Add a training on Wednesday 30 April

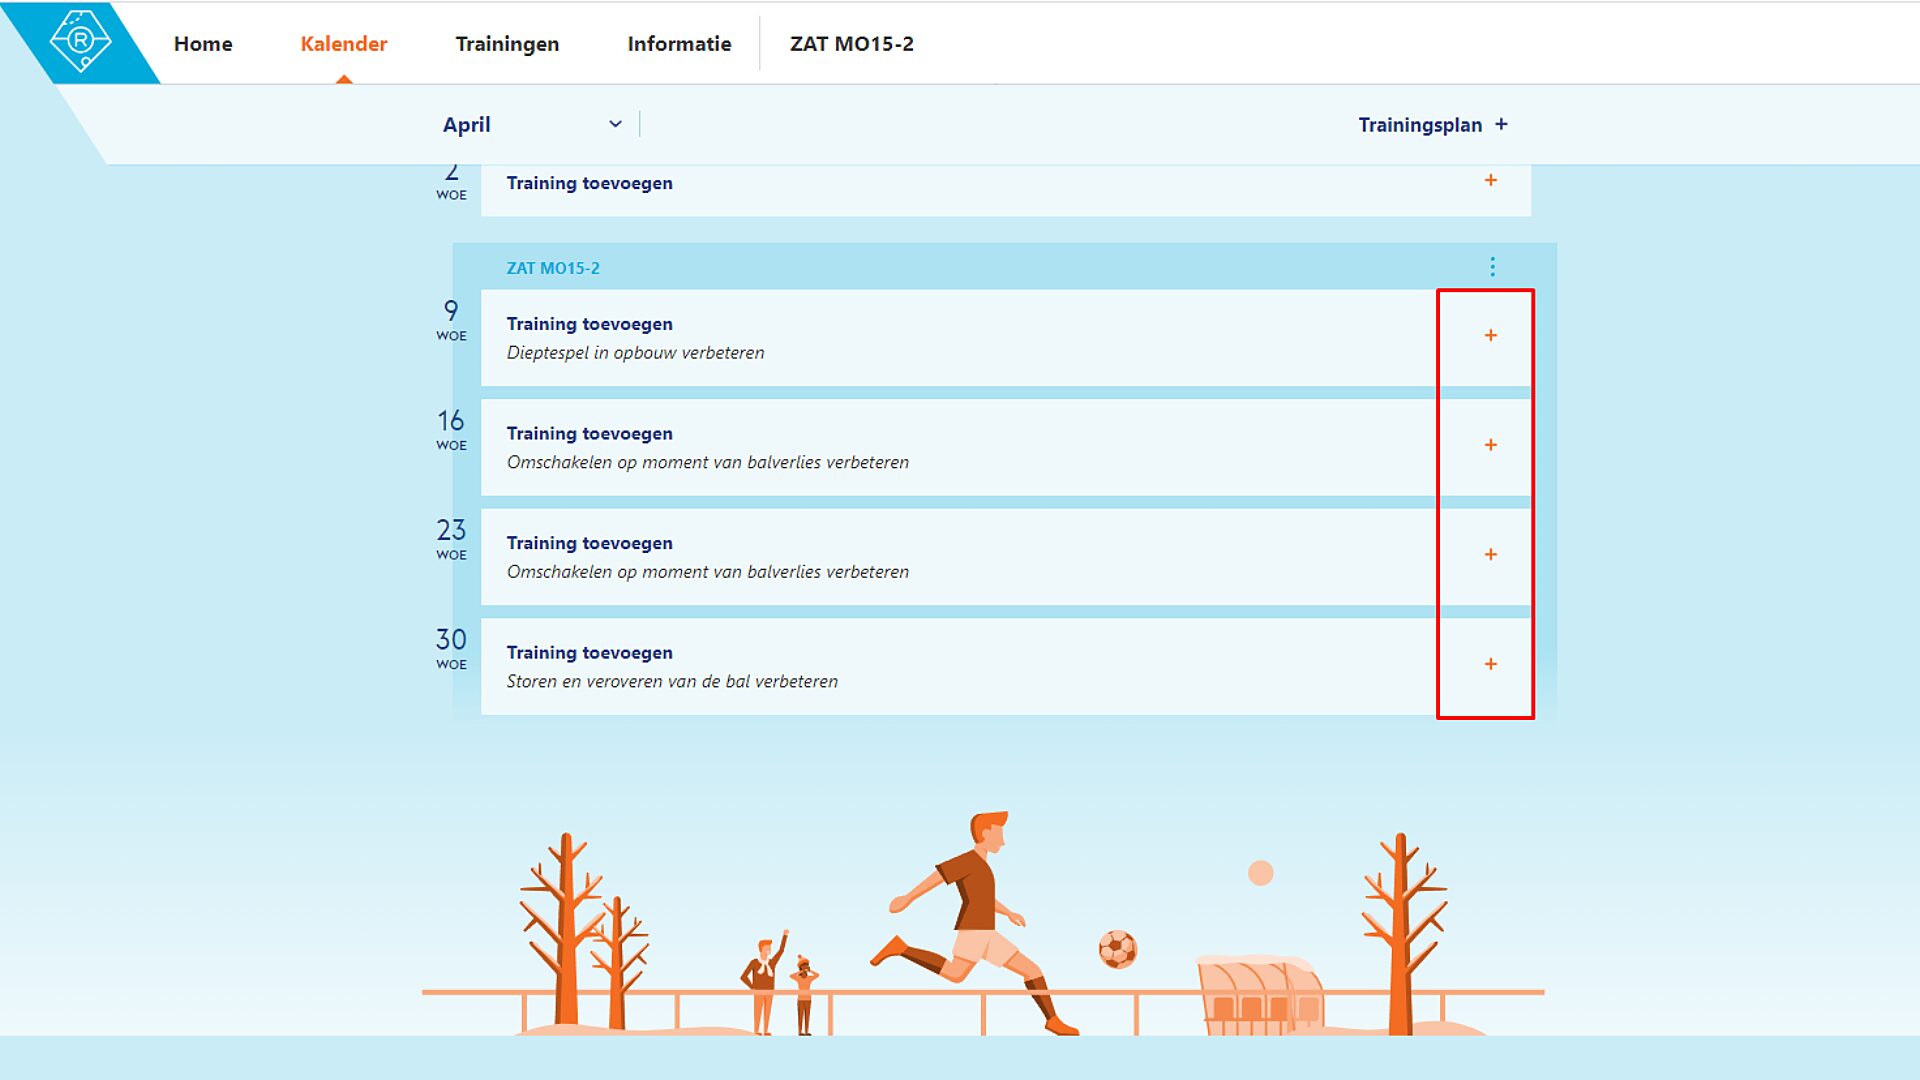[x=1490, y=663]
